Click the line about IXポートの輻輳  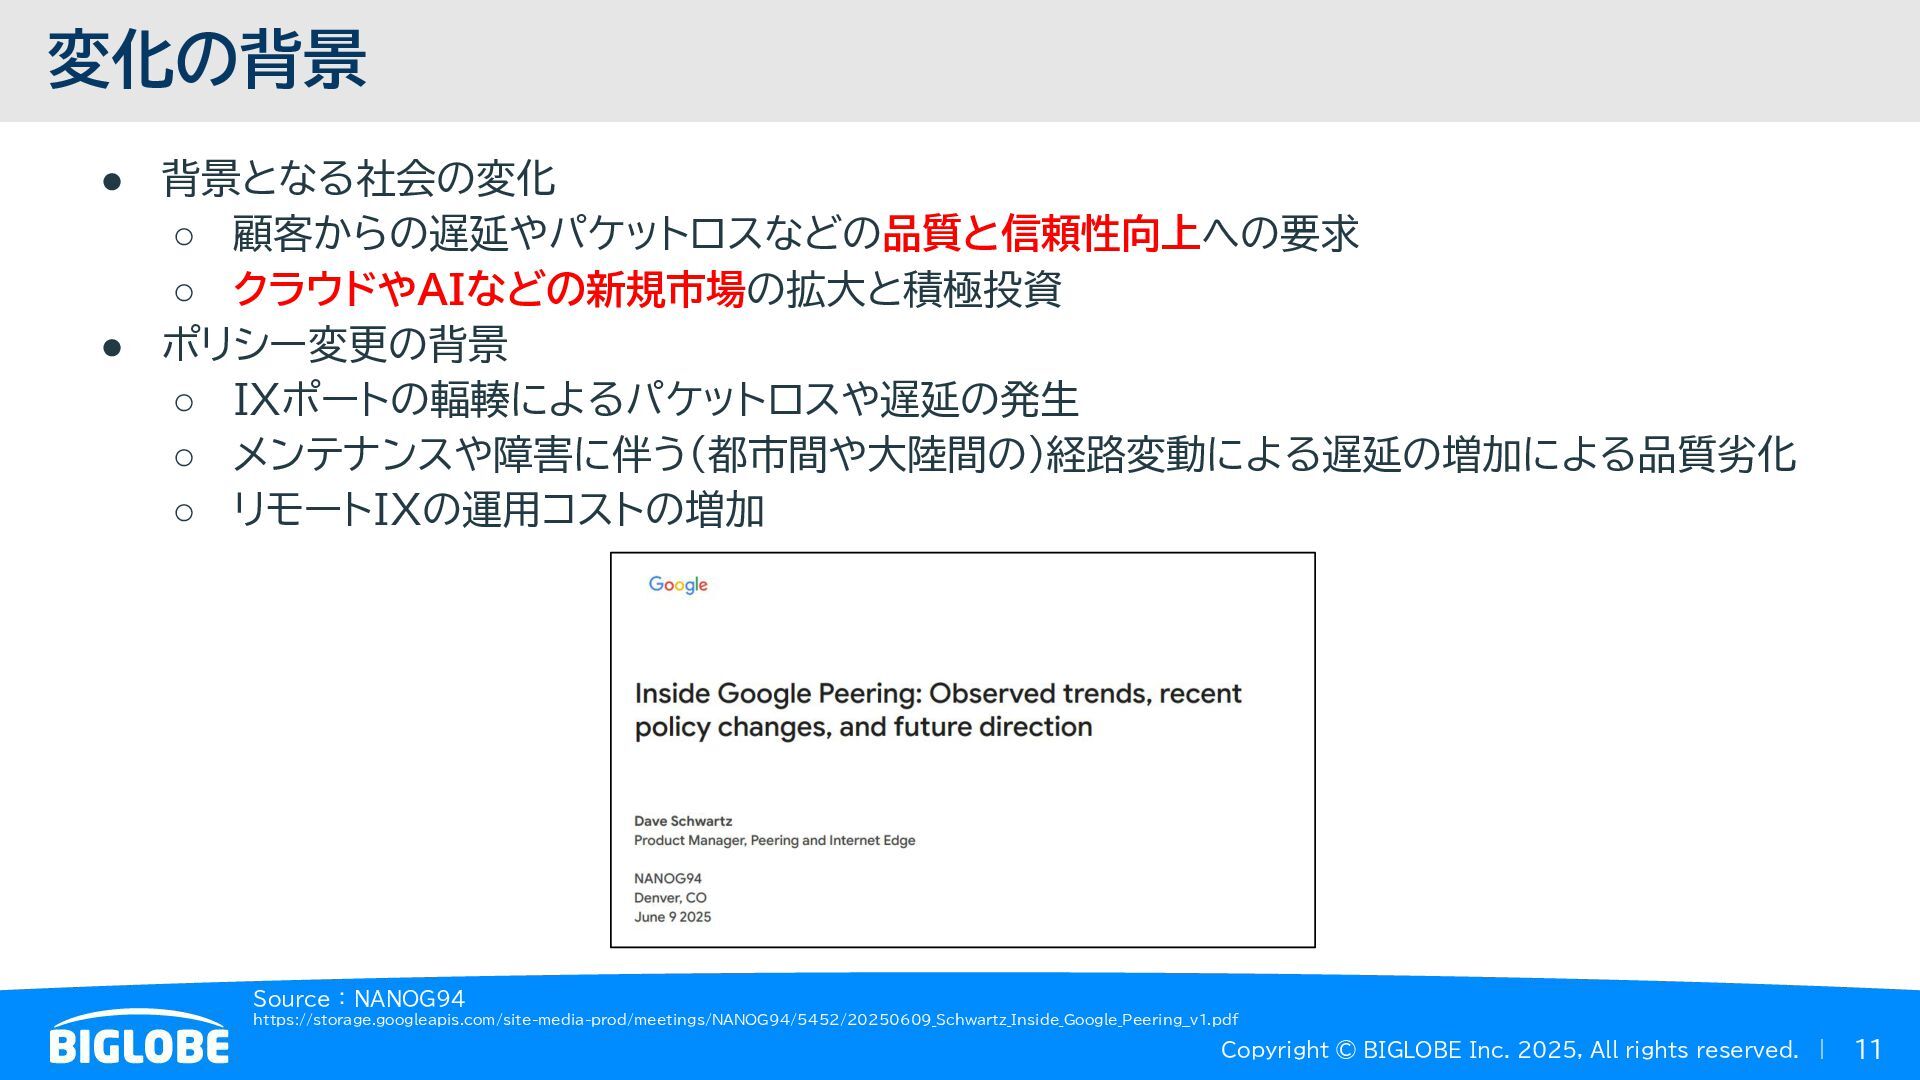[x=656, y=400]
